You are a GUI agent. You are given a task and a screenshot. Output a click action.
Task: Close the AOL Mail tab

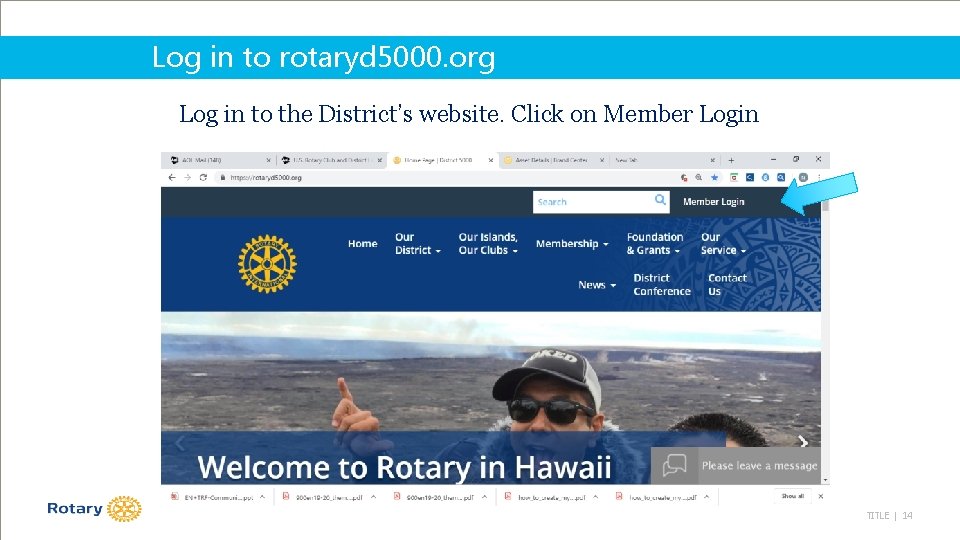(x=268, y=160)
